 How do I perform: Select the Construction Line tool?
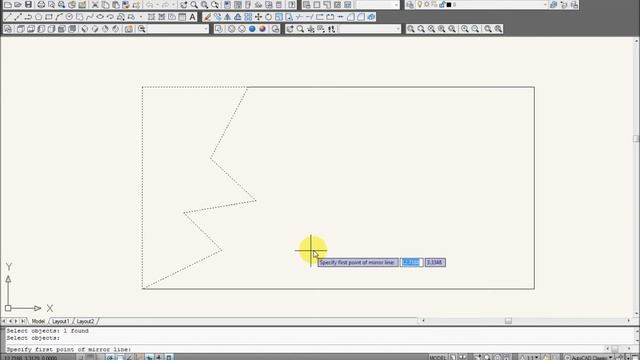point(18,17)
